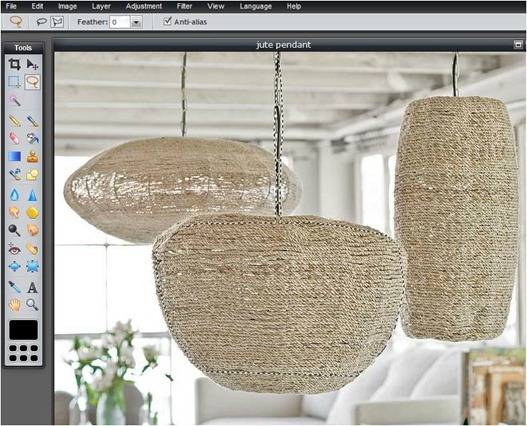Open the Layer menu

point(101,6)
